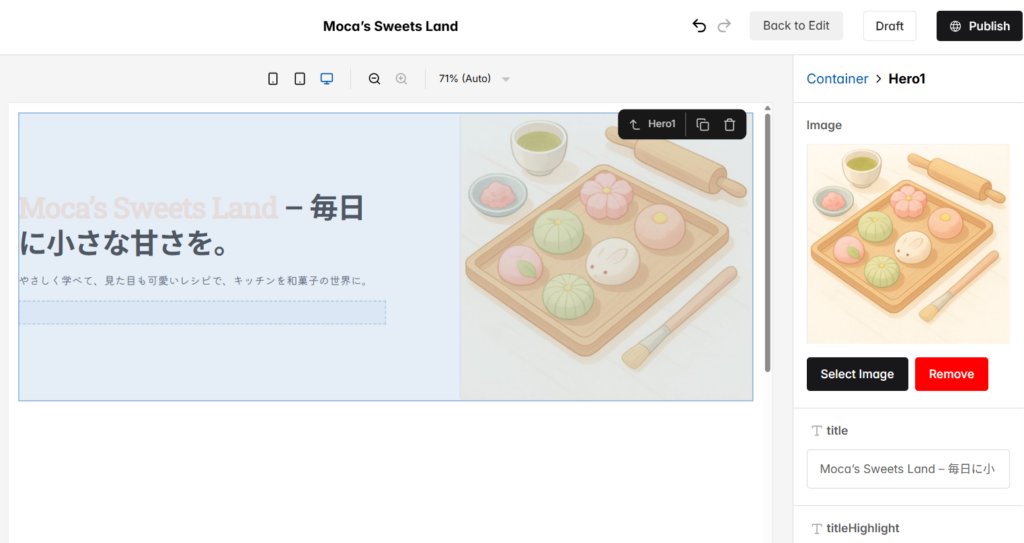The width and height of the screenshot is (1024, 543).
Task: Zoom in the canvas
Action: tap(401, 79)
